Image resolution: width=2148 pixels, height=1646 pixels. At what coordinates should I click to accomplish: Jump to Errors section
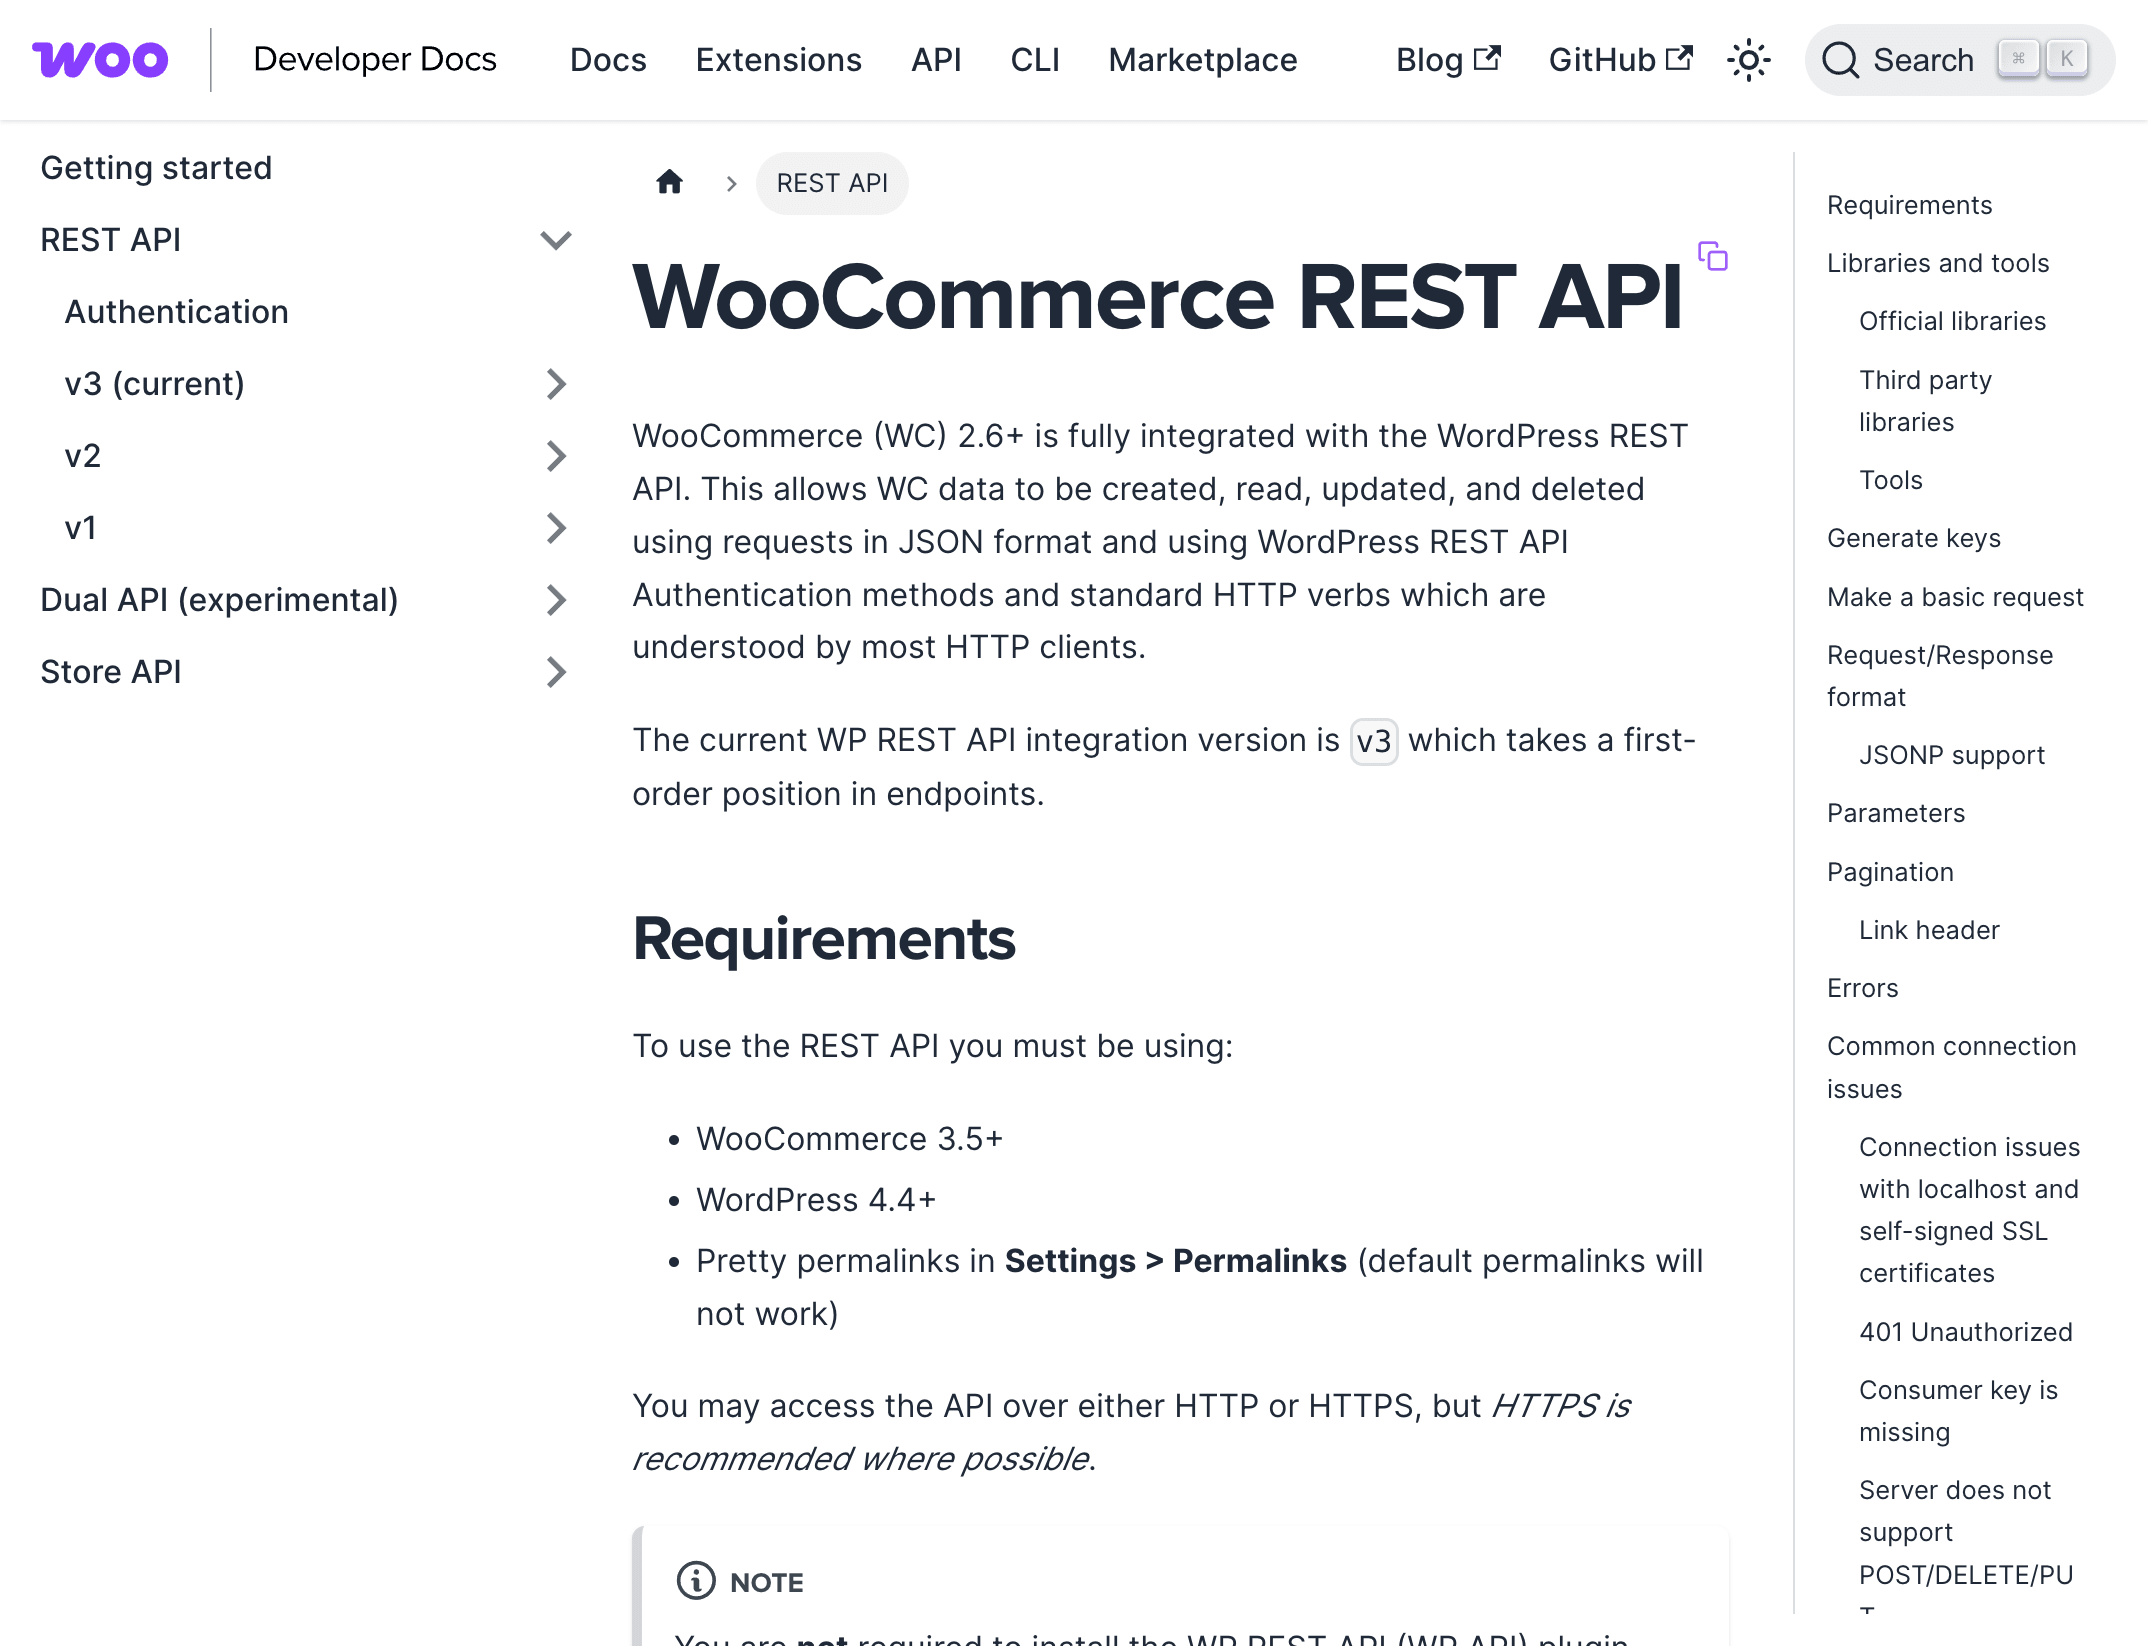pos(1862,988)
